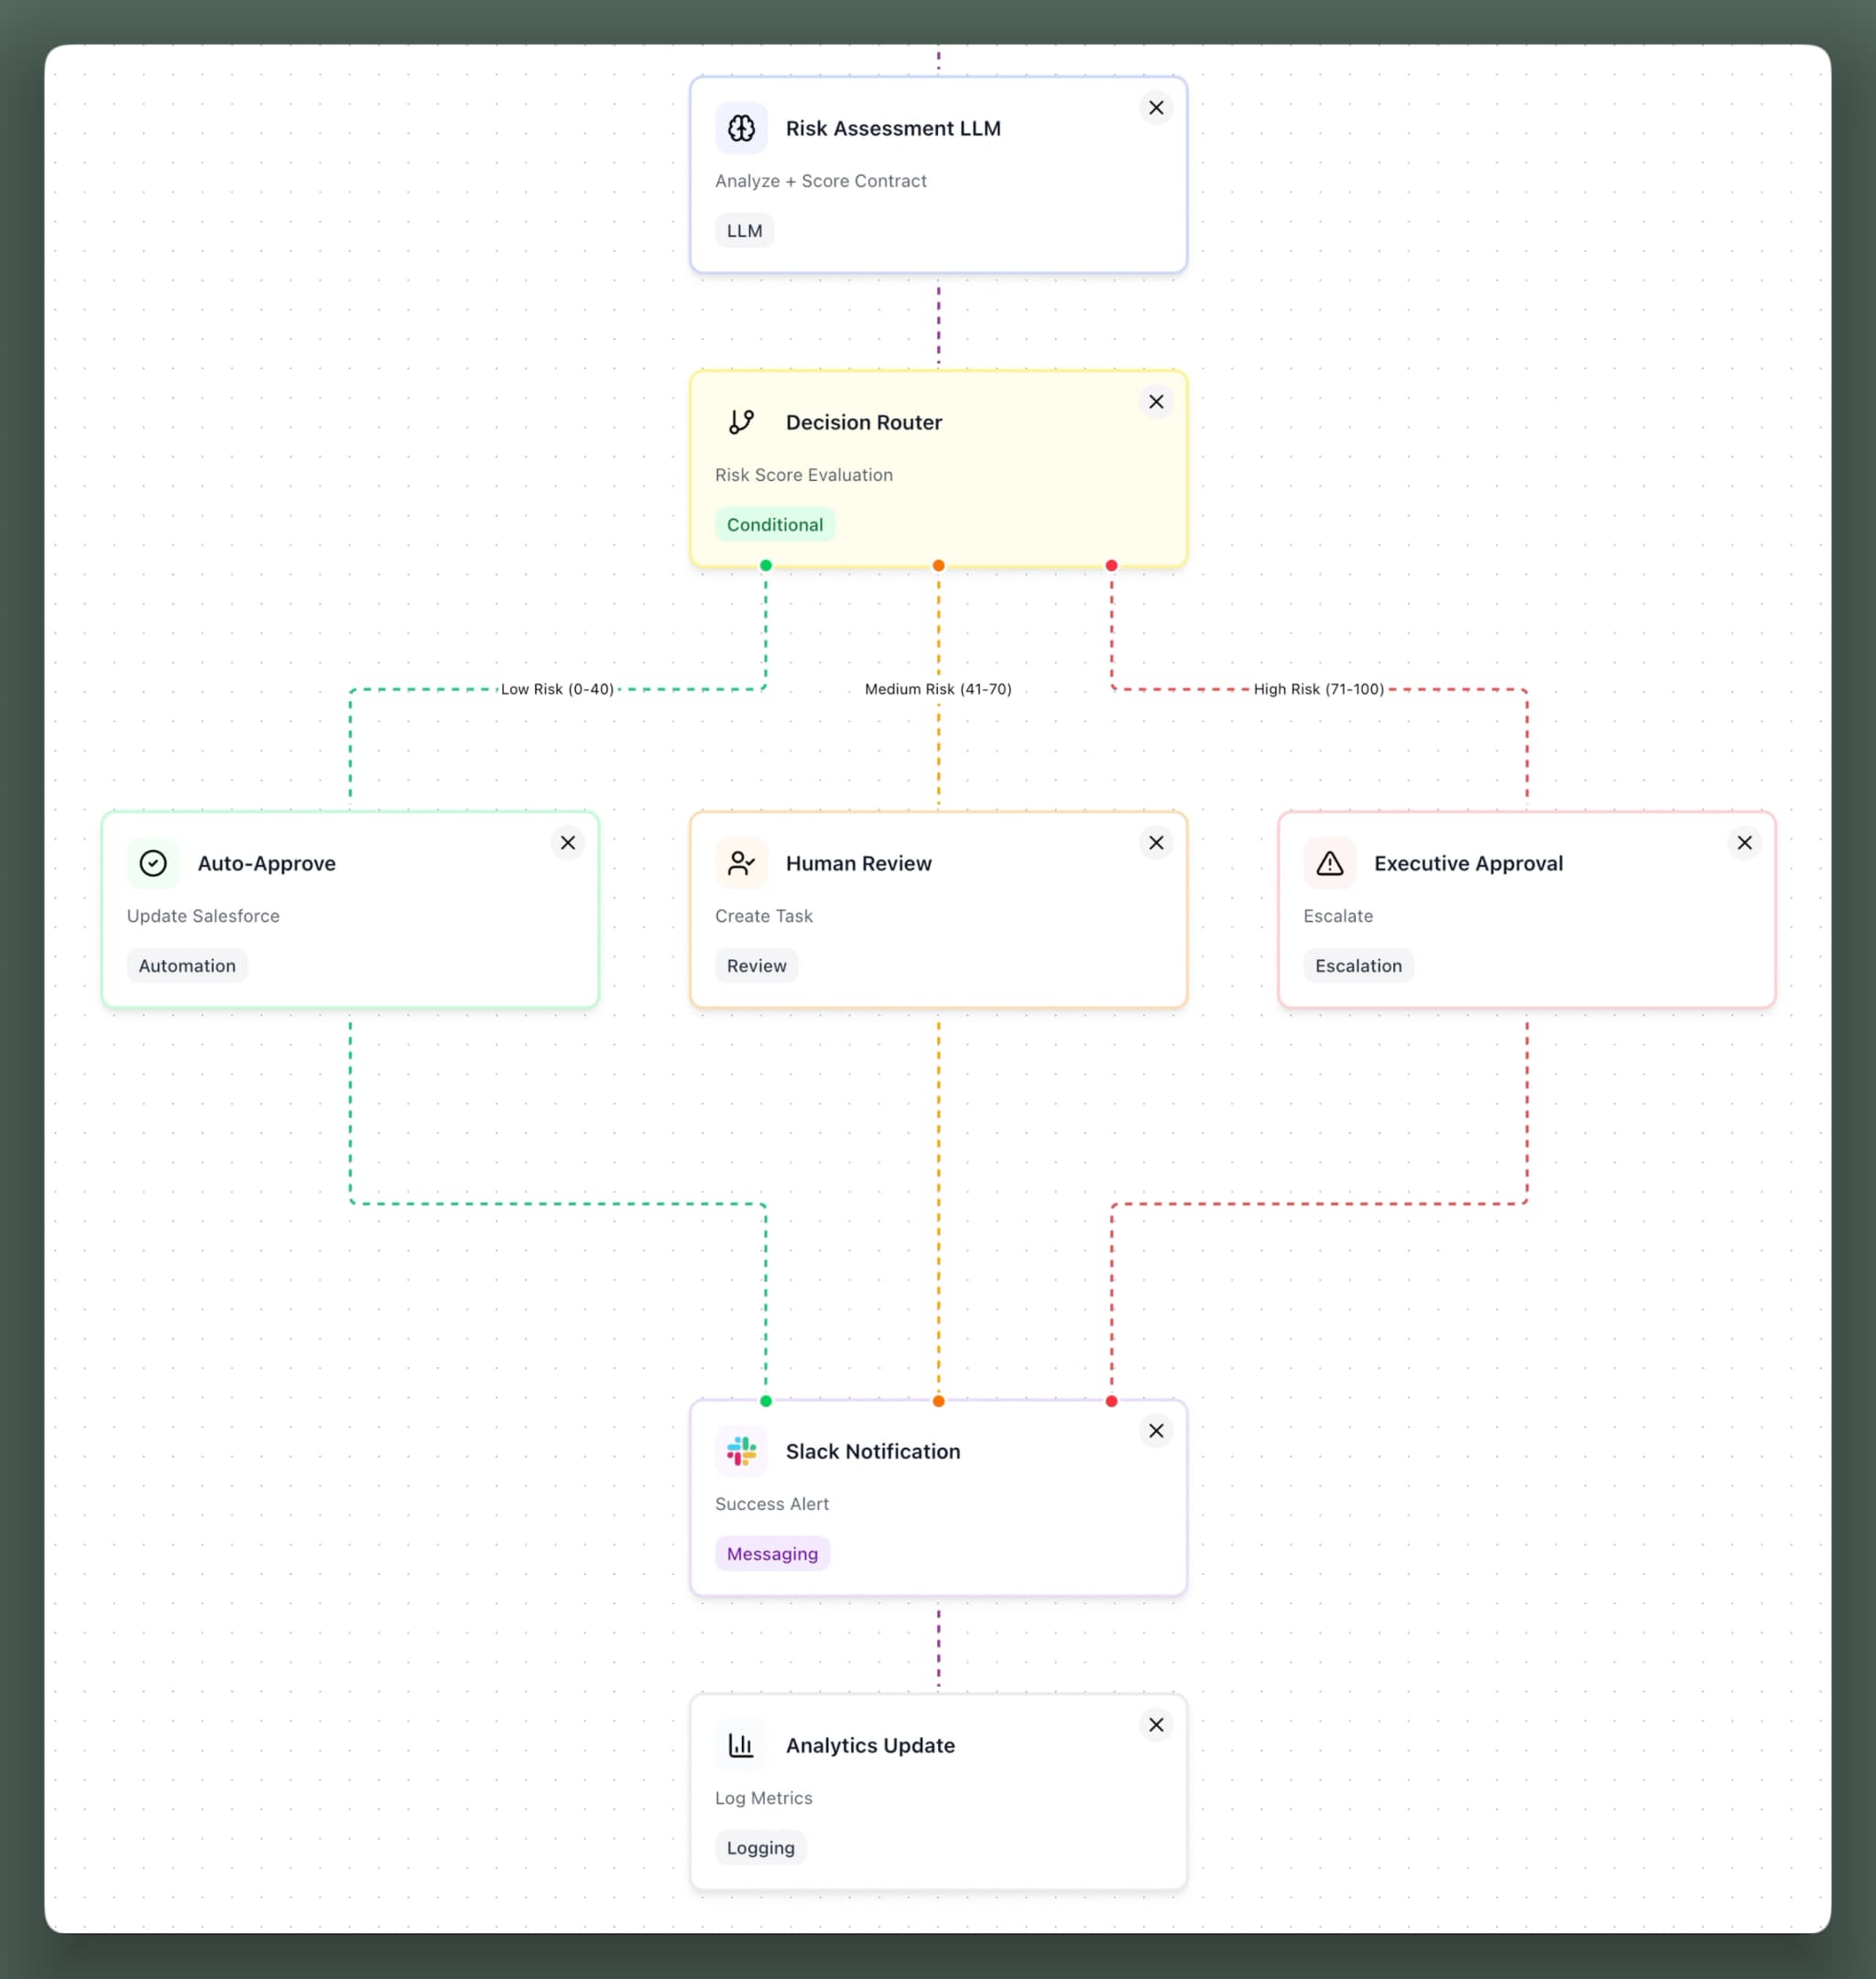Select the Medium Risk (41-70) edge label
This screenshot has width=1876, height=1979.
click(938, 689)
